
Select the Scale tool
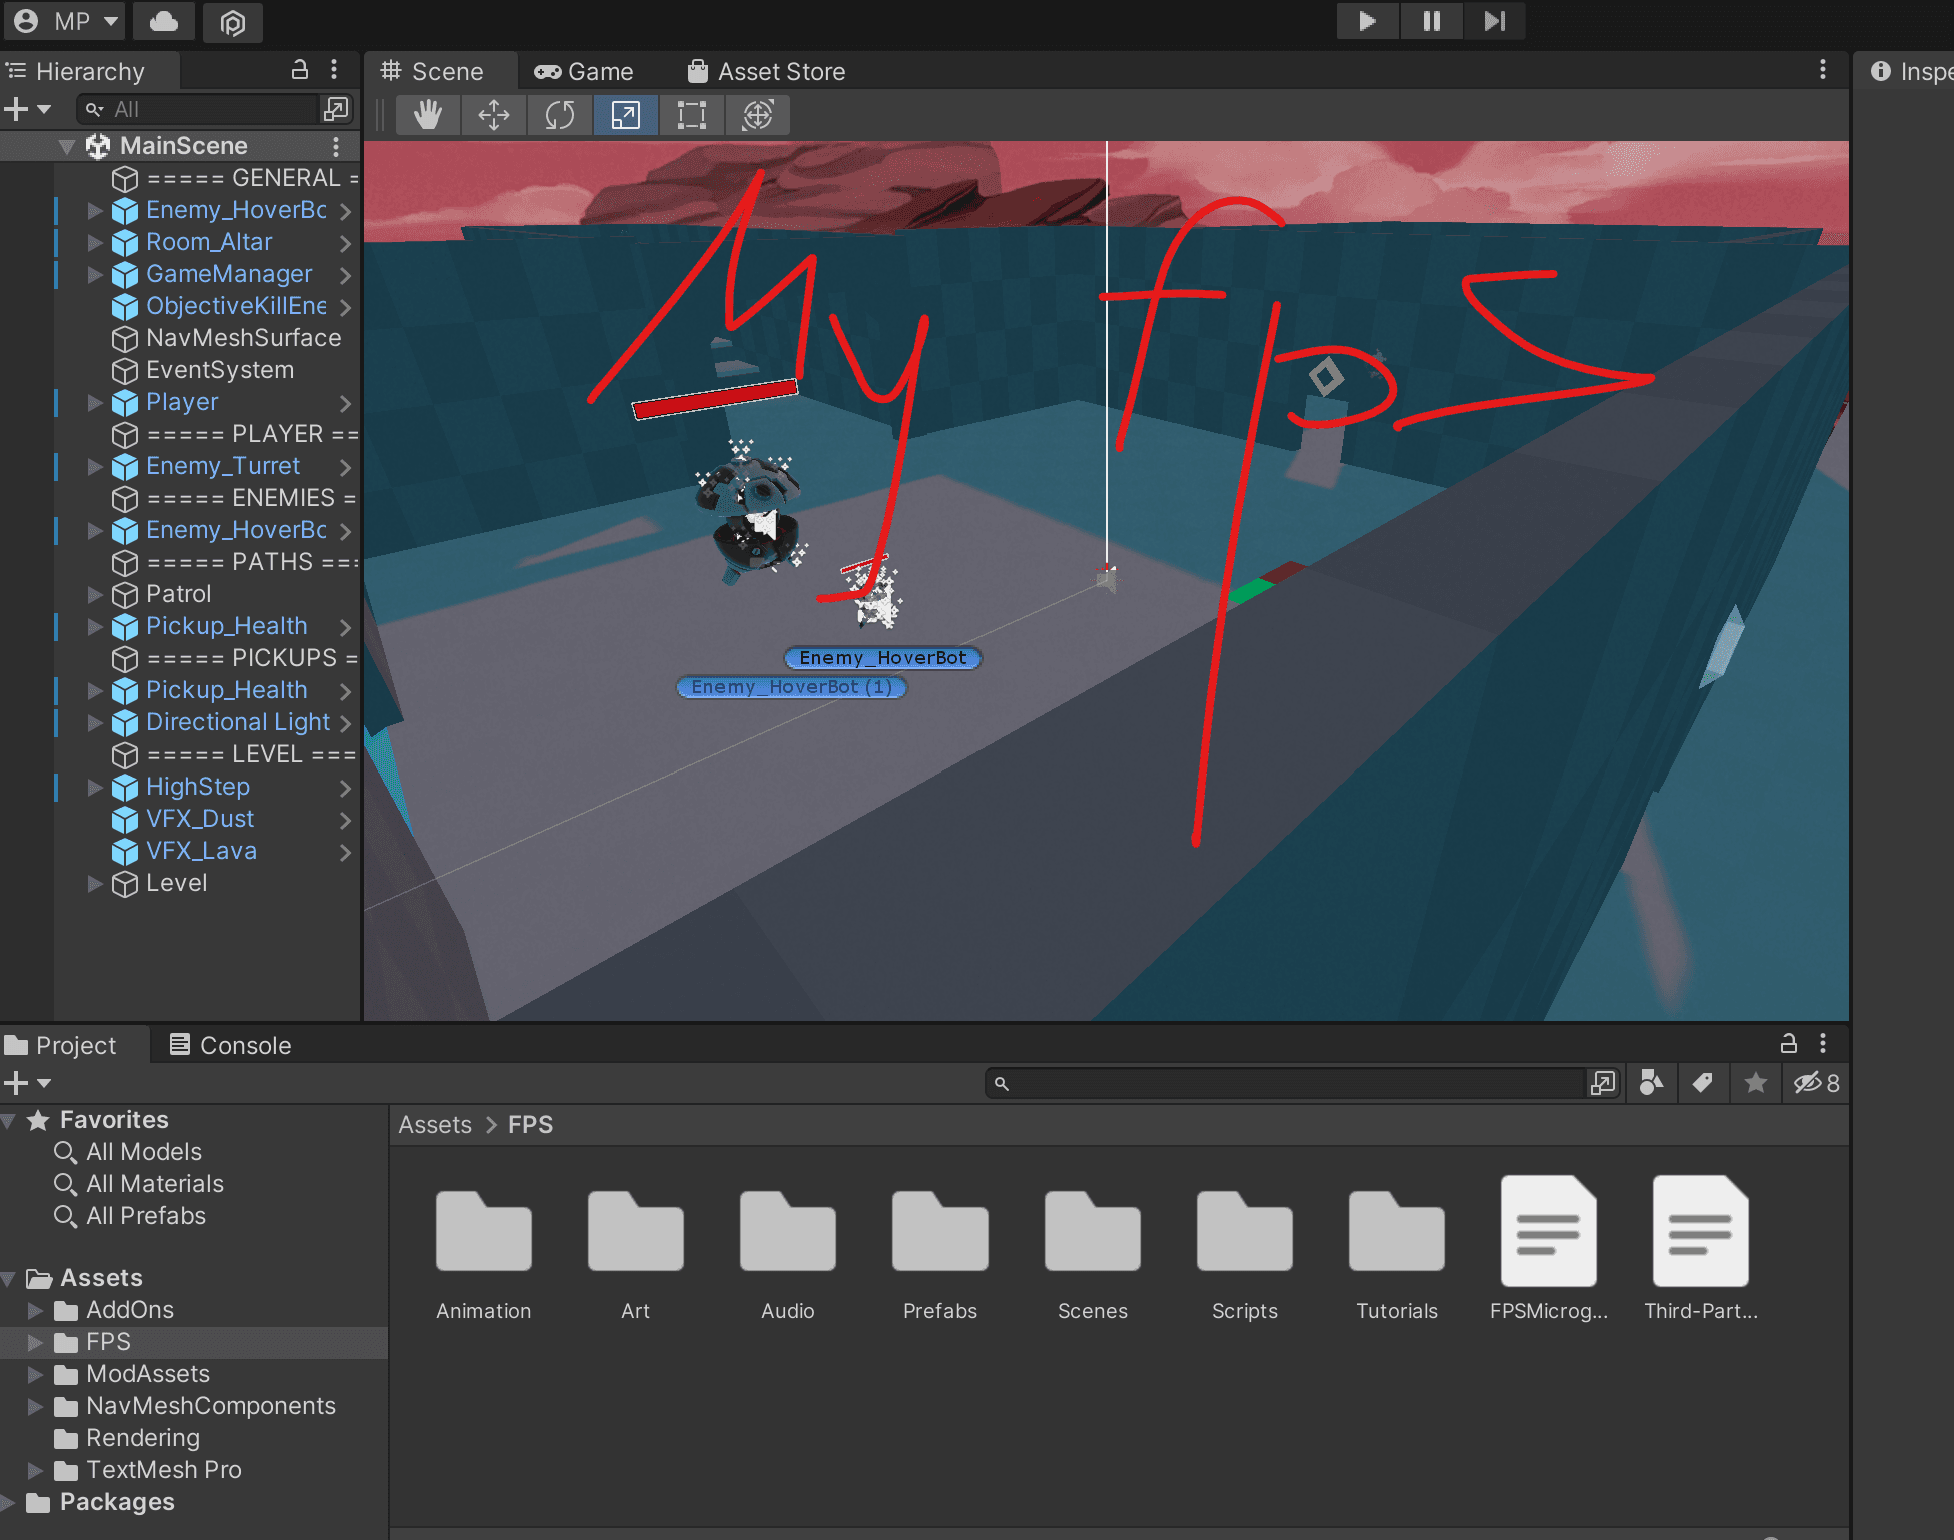[626, 115]
